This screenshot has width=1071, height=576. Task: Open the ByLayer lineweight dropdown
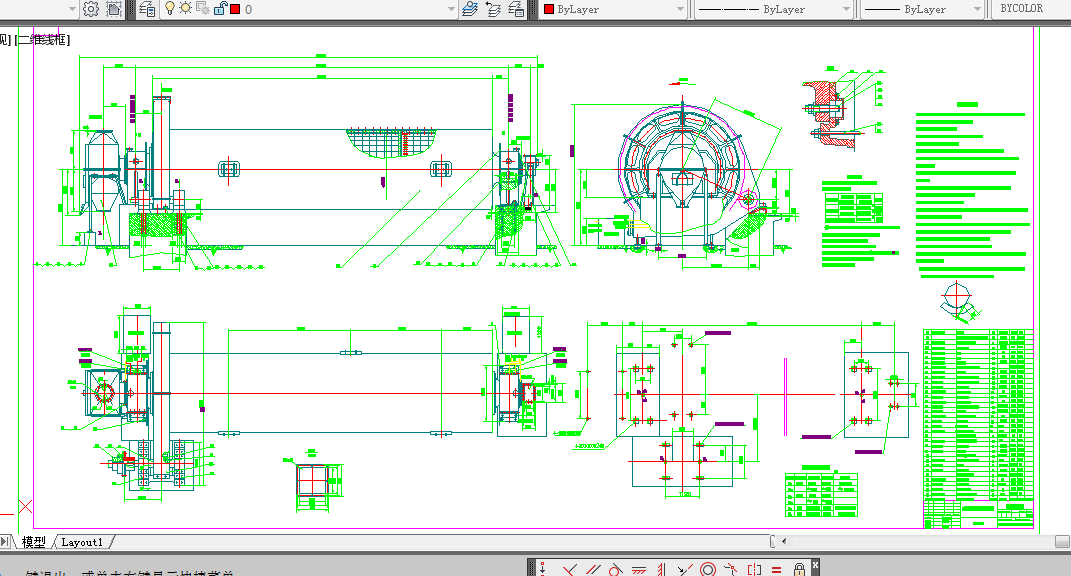pyautogui.click(x=977, y=9)
